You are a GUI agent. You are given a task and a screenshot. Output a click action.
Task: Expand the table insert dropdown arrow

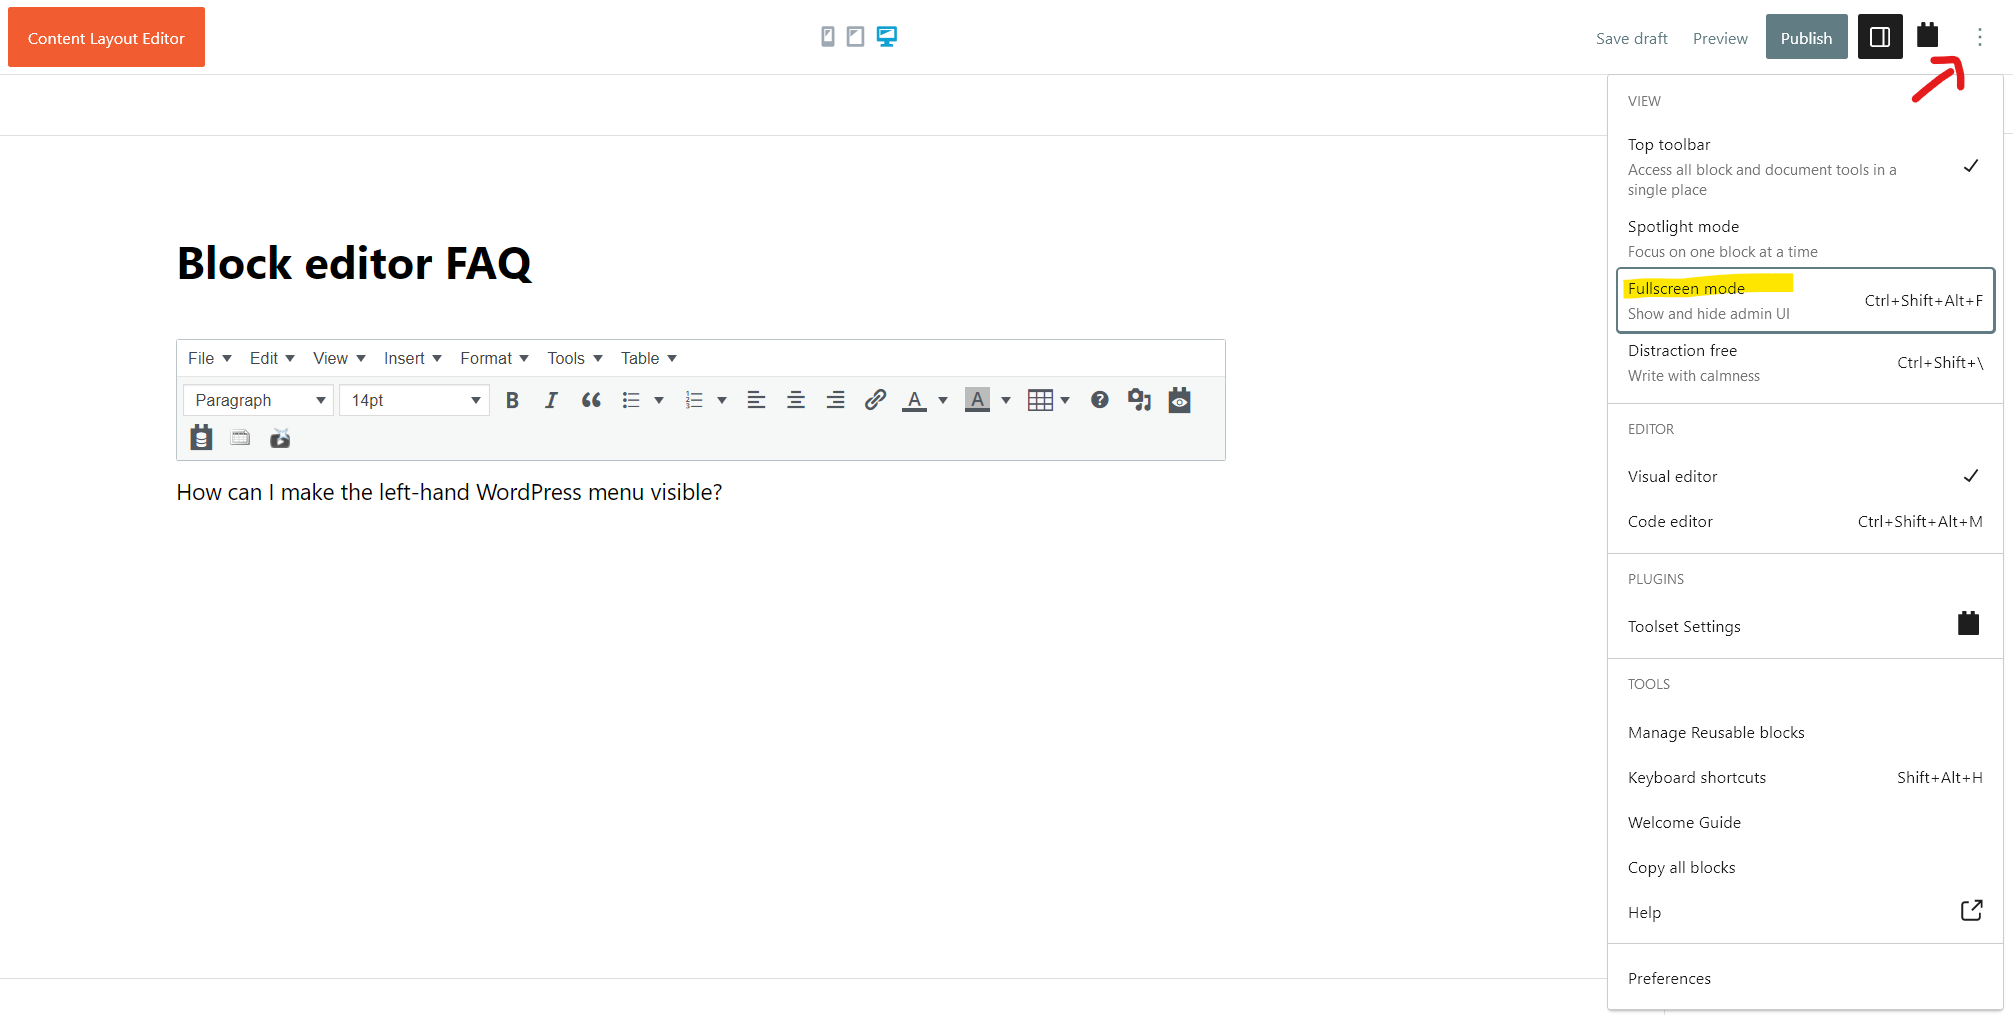(1065, 400)
